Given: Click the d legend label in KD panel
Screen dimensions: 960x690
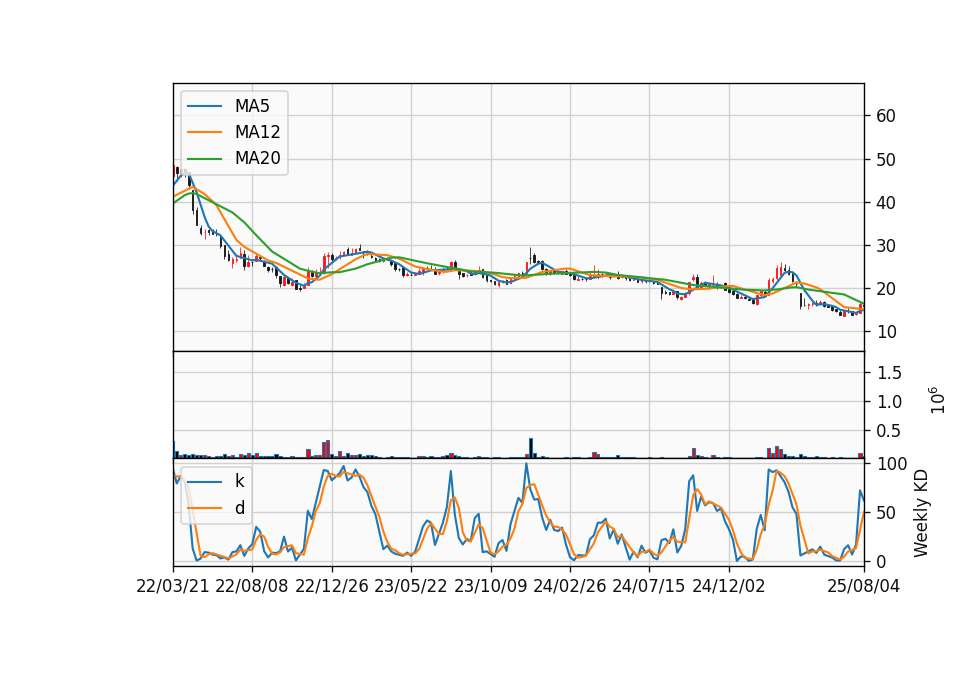Looking at the screenshot, I should pyautogui.click(x=240, y=508).
